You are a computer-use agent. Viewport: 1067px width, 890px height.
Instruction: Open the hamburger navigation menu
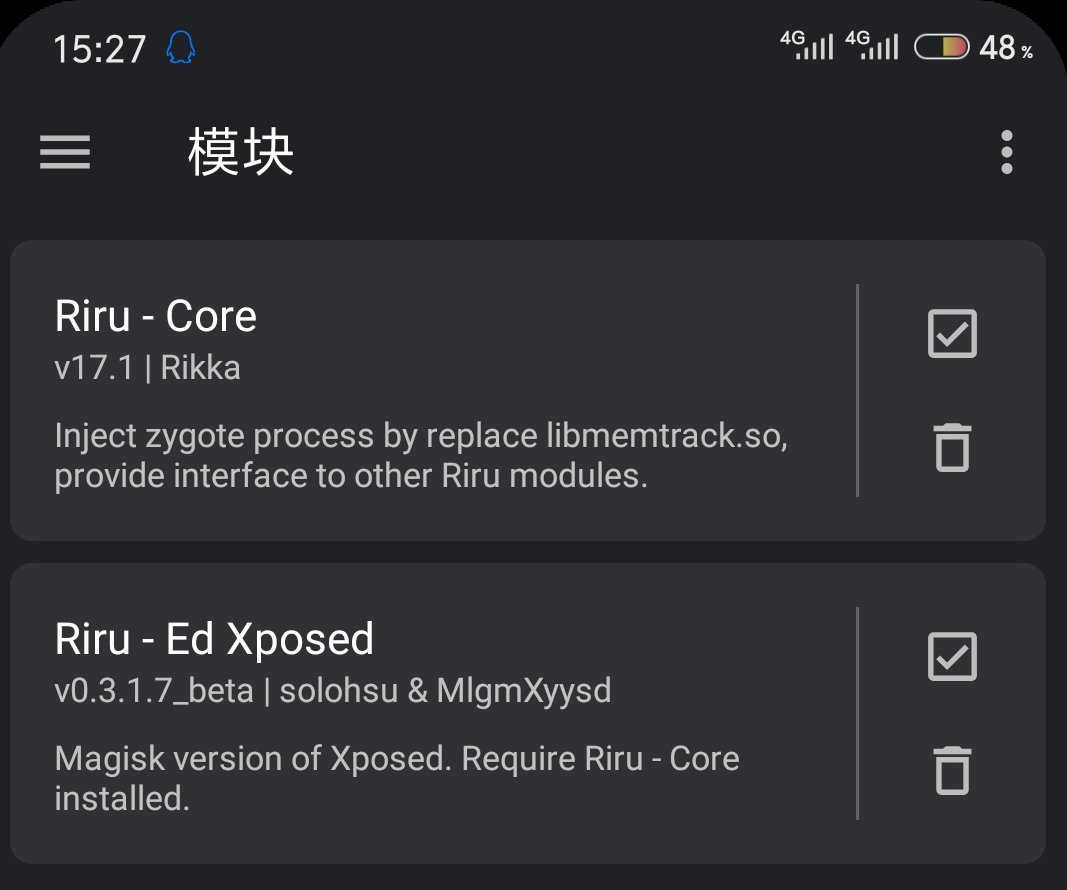(x=65, y=152)
